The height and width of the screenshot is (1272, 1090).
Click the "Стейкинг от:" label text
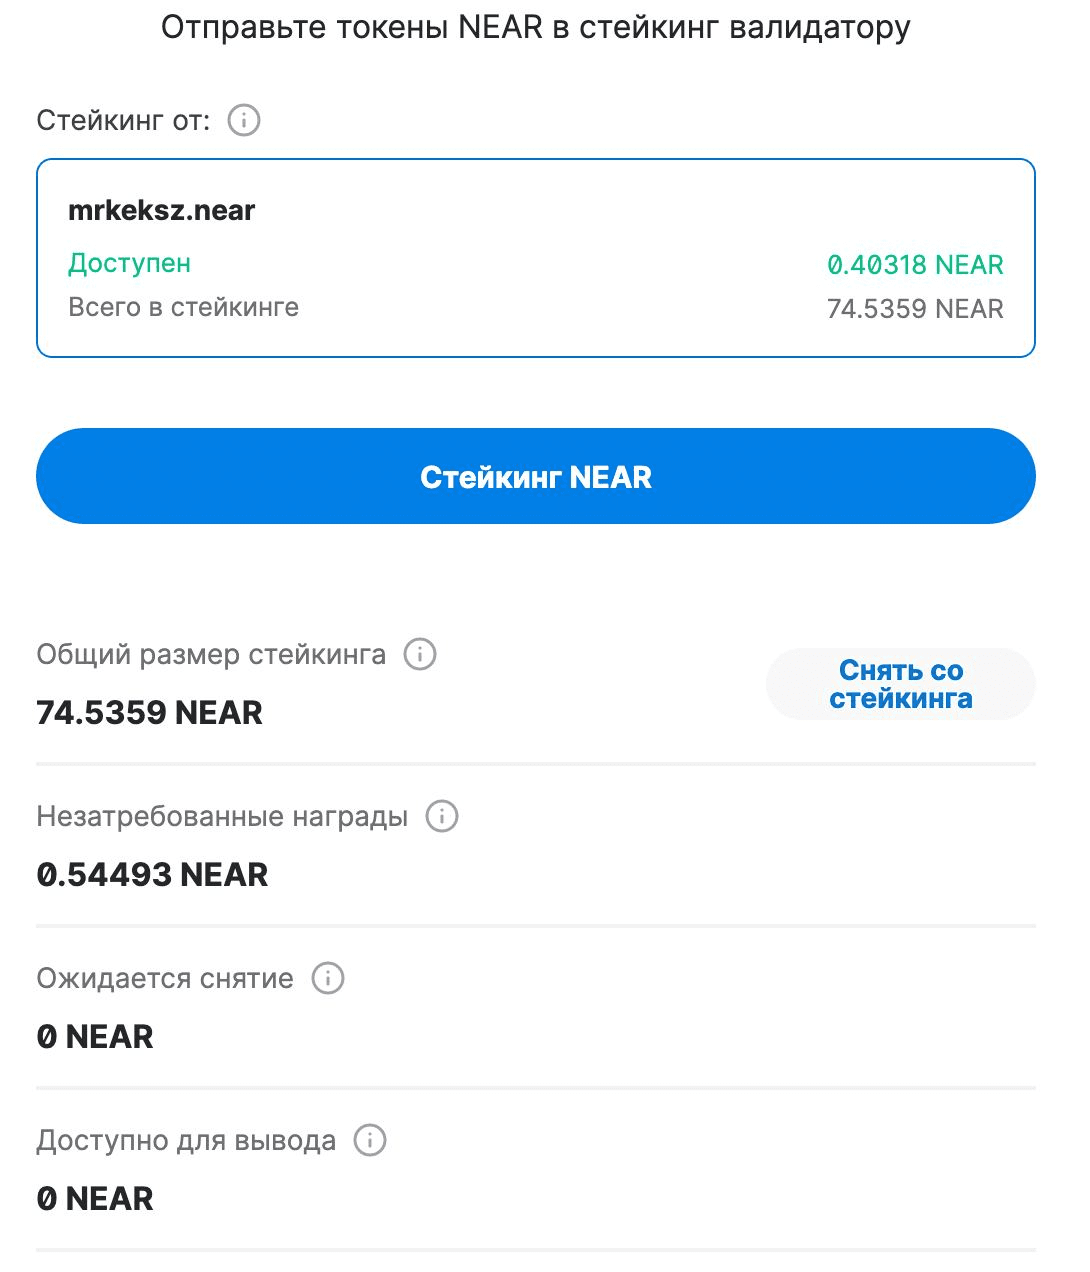123,121
